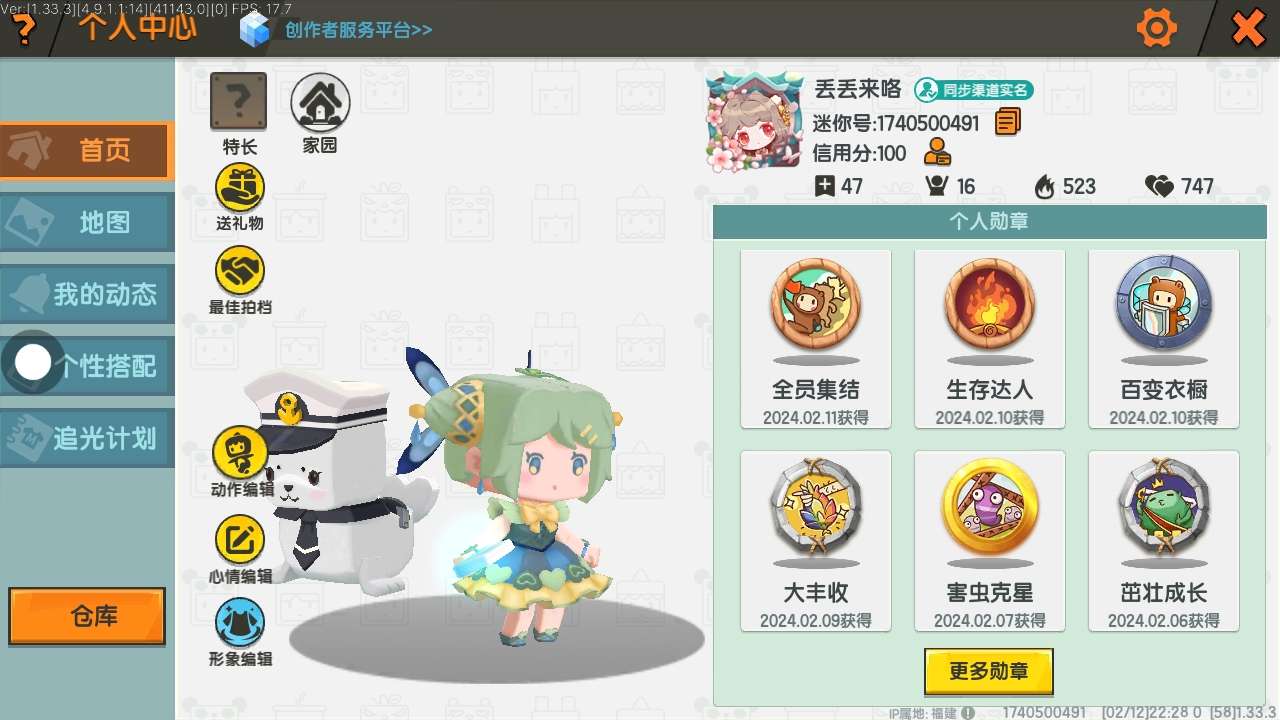The width and height of the screenshot is (1280, 720).
Task: Click the 更多勋章 button
Action: [988, 671]
